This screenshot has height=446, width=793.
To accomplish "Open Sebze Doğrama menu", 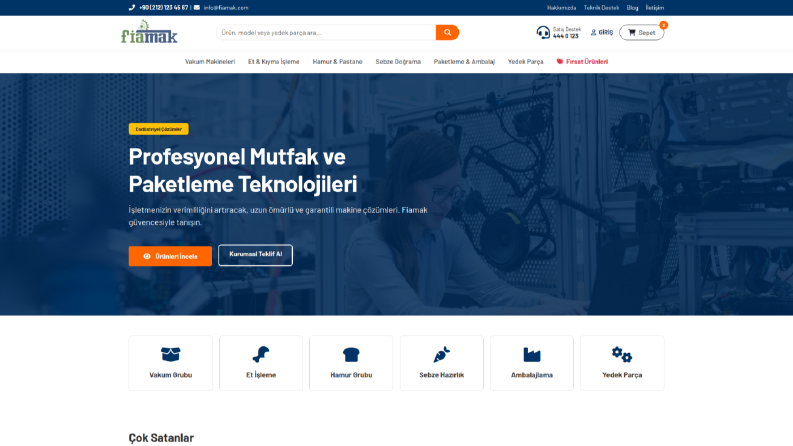I will click(x=398, y=62).
